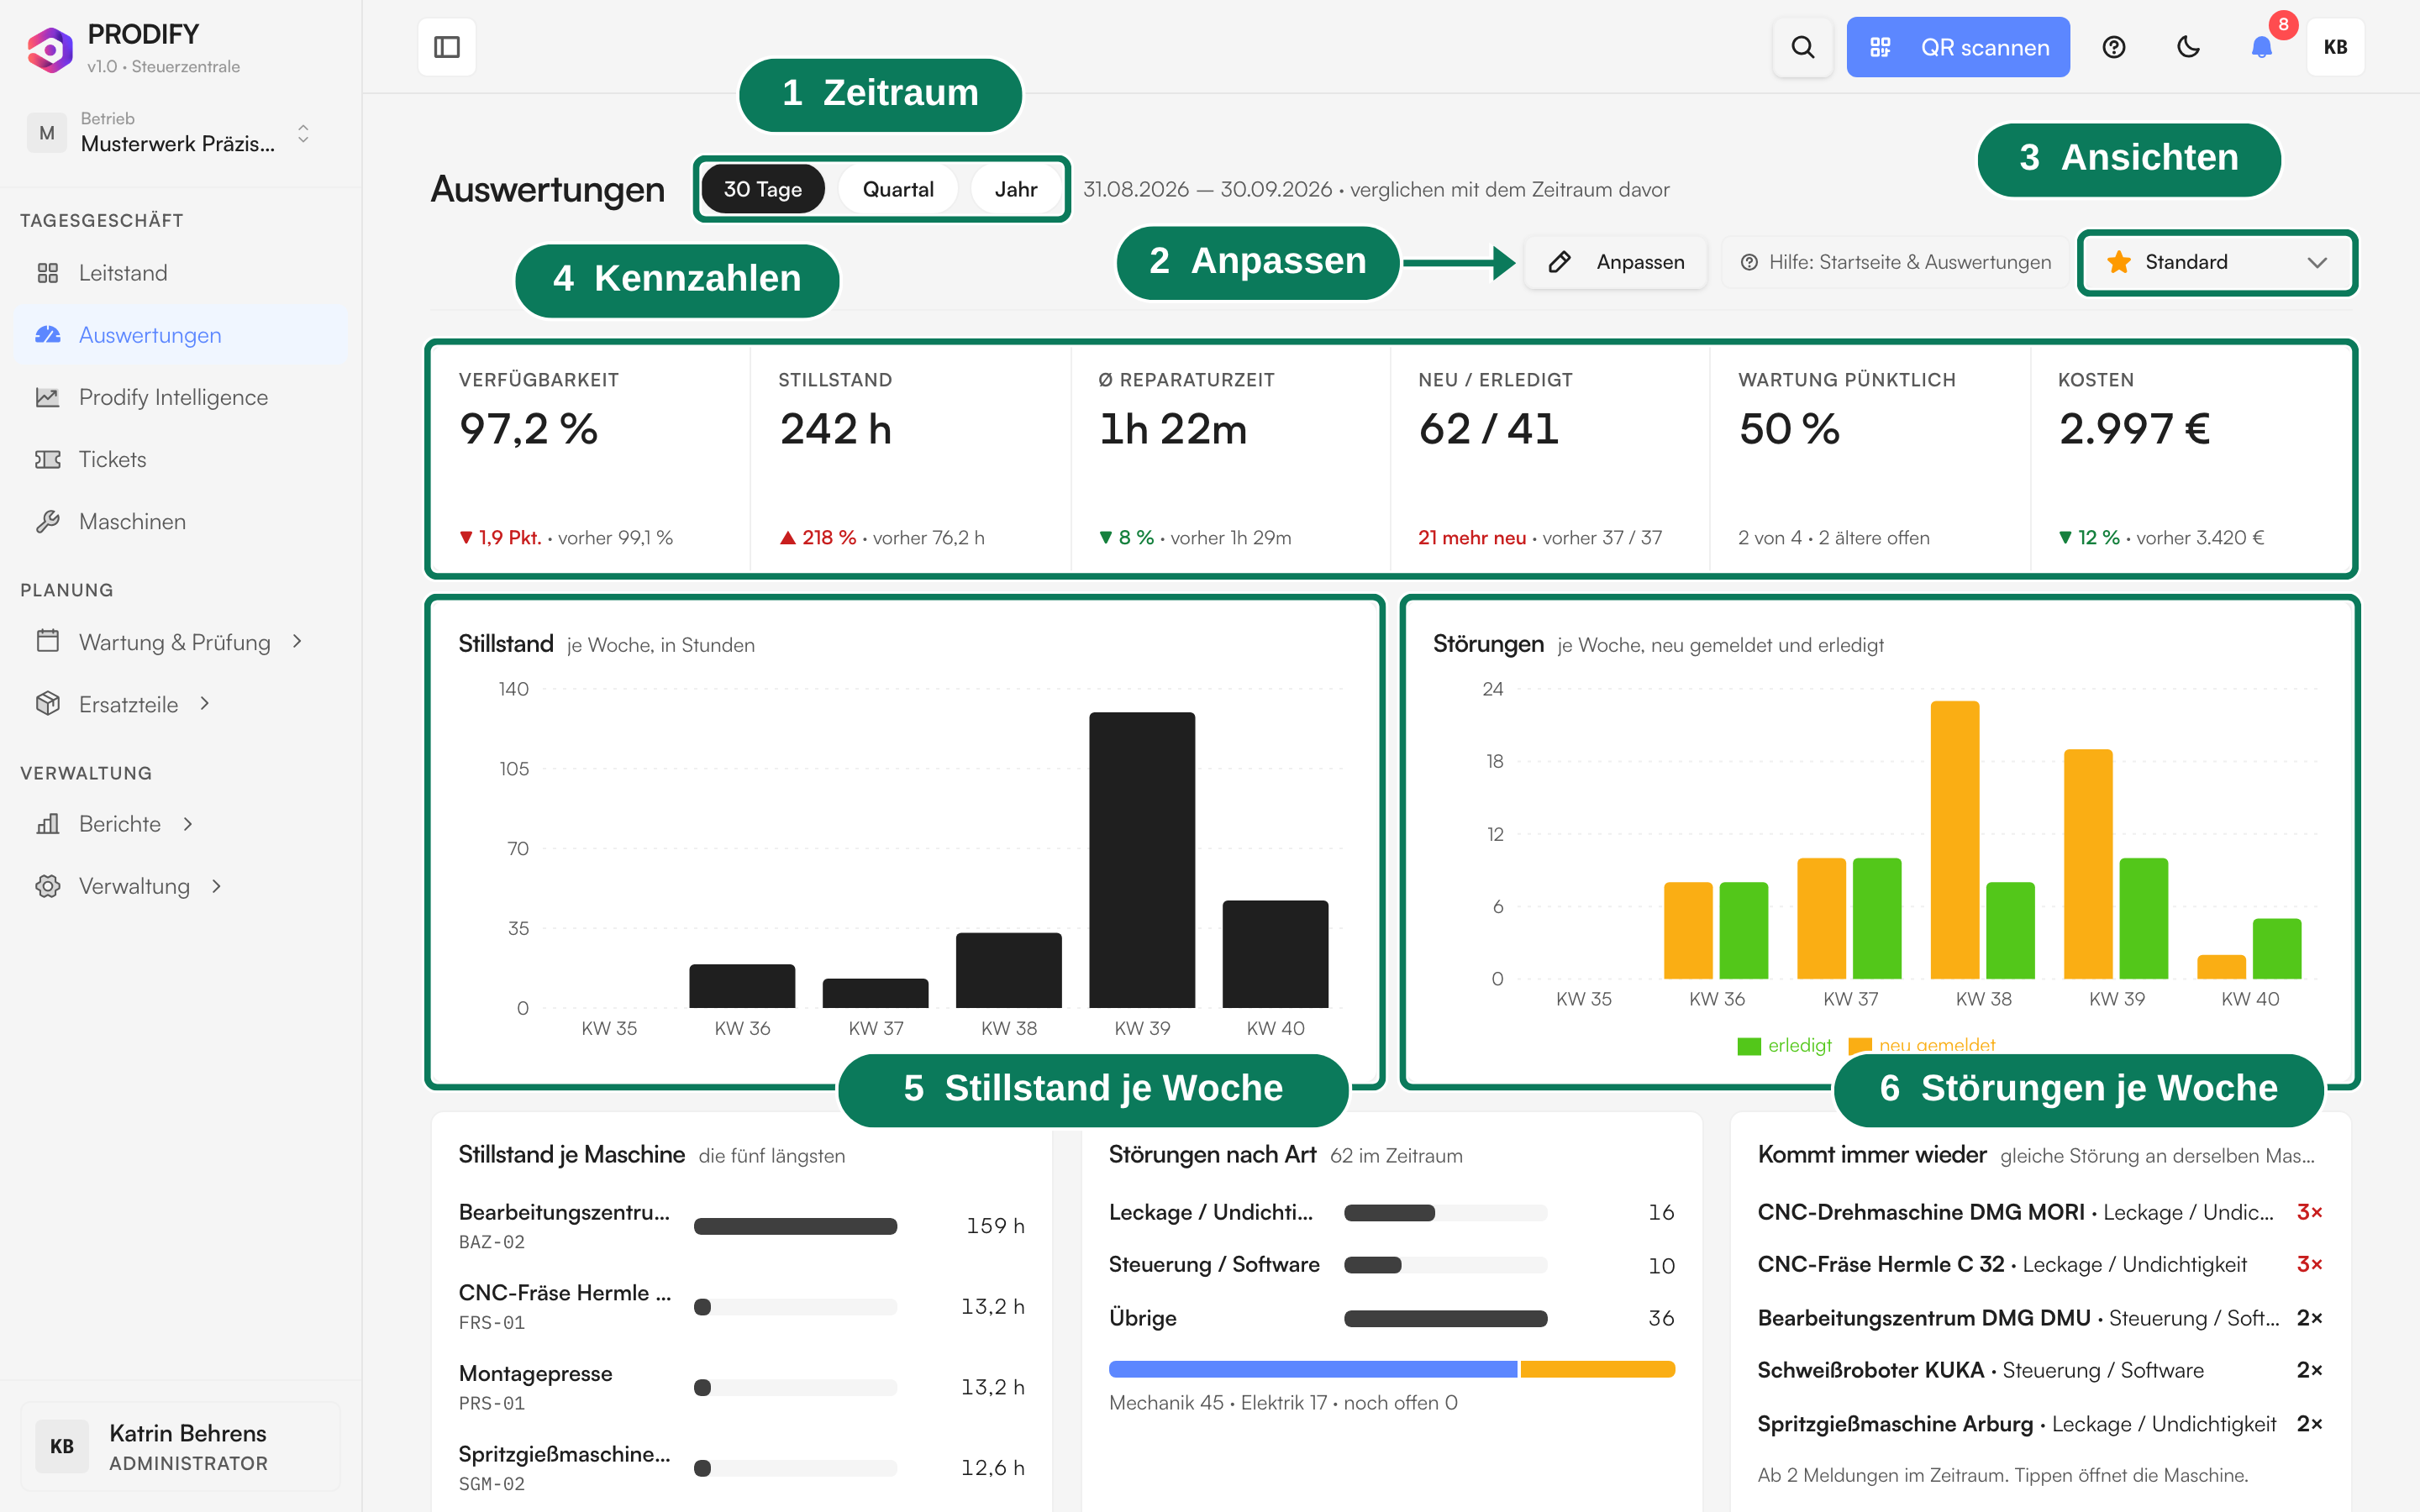Toggle the sidebar panel icon
The width and height of the screenshot is (2420, 1512).
[447, 47]
